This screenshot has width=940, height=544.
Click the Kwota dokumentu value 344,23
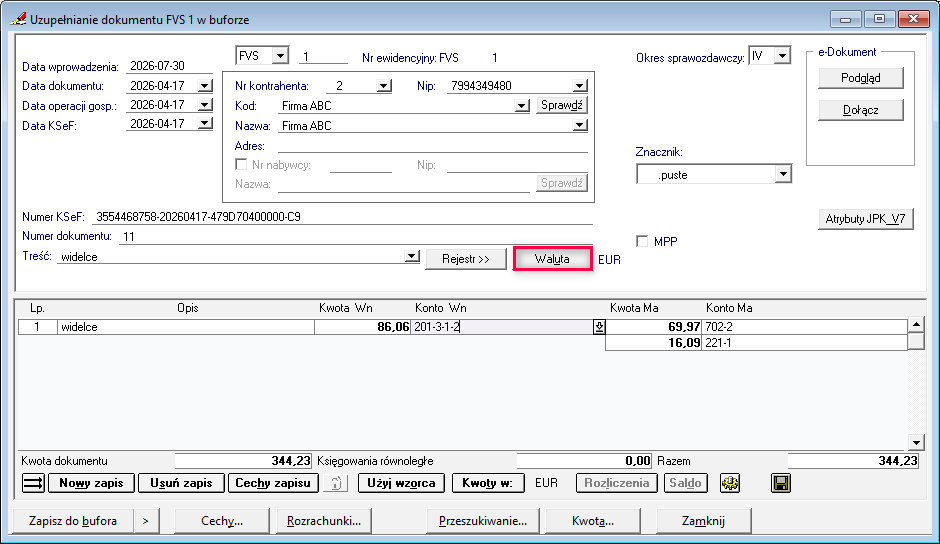(x=243, y=461)
